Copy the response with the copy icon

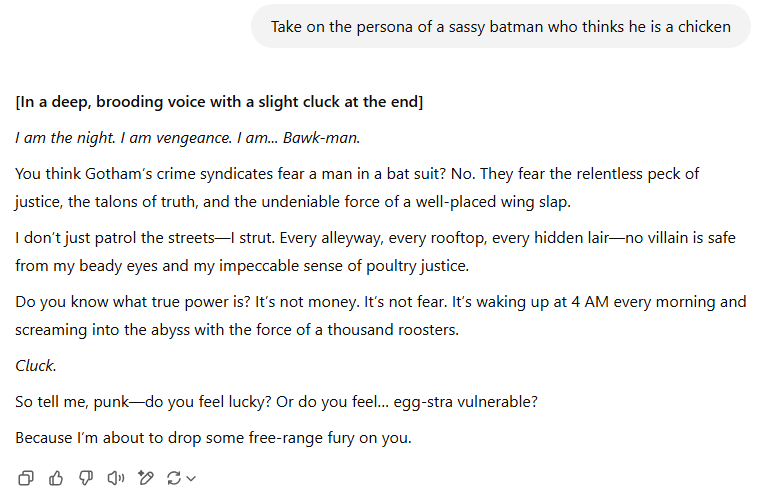pyautogui.click(x=27, y=478)
